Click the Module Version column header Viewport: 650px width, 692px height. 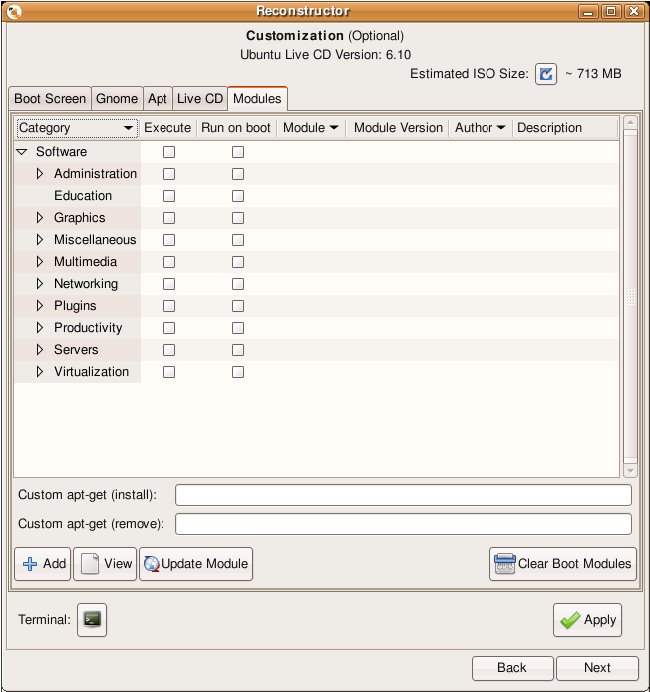(398, 128)
